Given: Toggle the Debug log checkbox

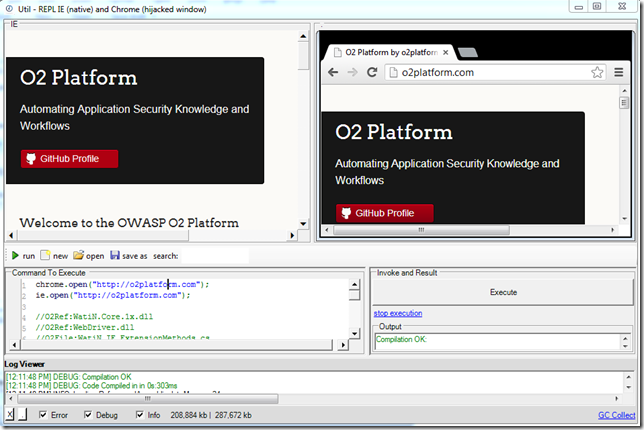Looking at the screenshot, I should (88, 414).
